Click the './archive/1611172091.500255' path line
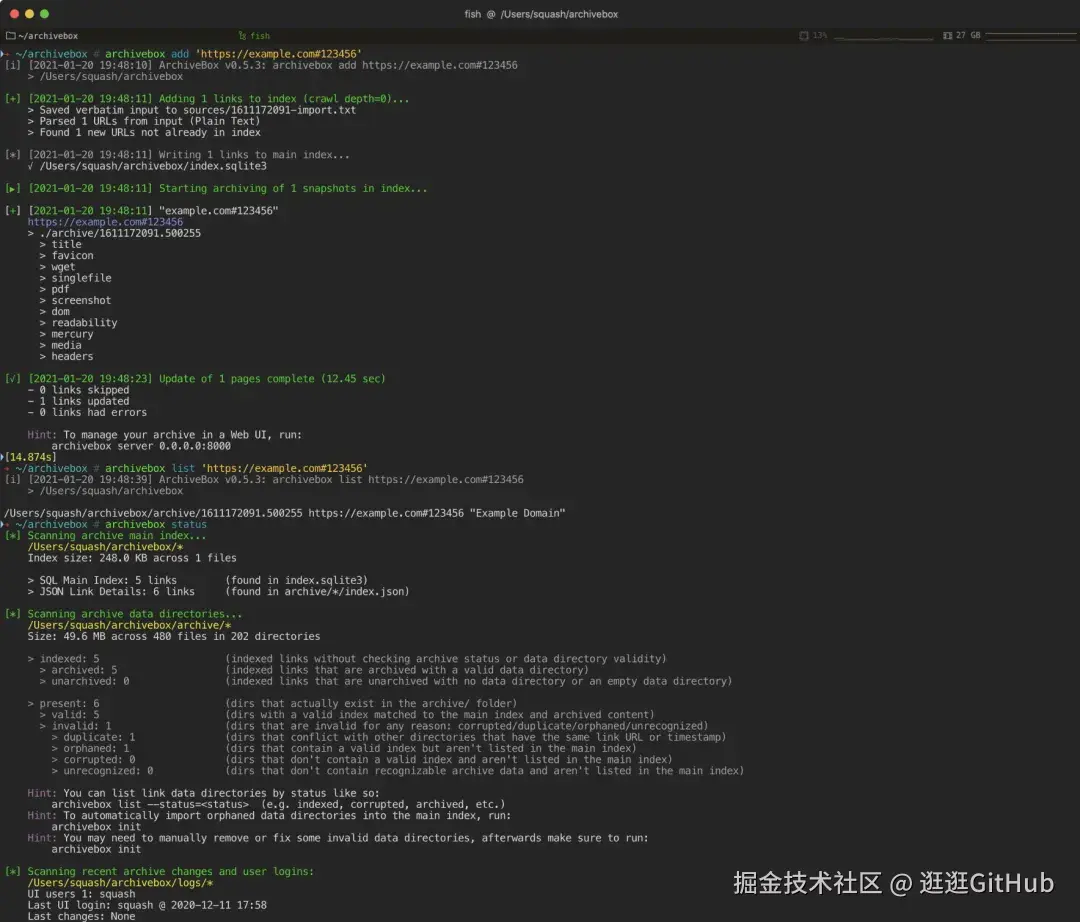Viewport: 1080px width, 922px height. [x=114, y=233]
